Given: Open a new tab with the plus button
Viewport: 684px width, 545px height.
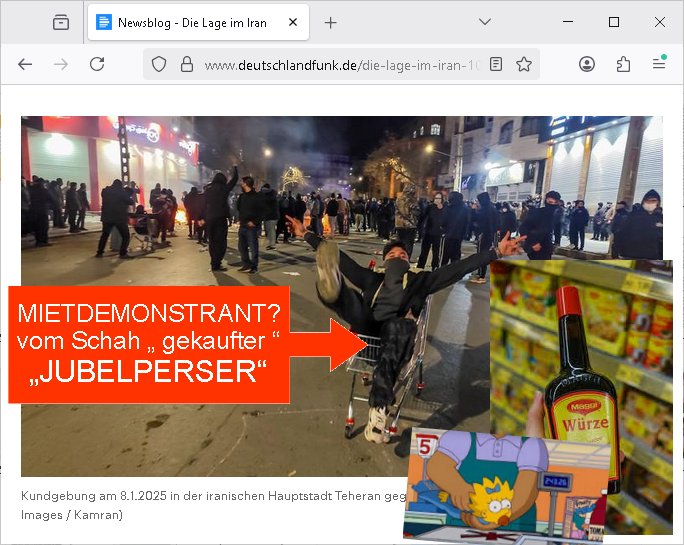Looking at the screenshot, I should (331, 22).
